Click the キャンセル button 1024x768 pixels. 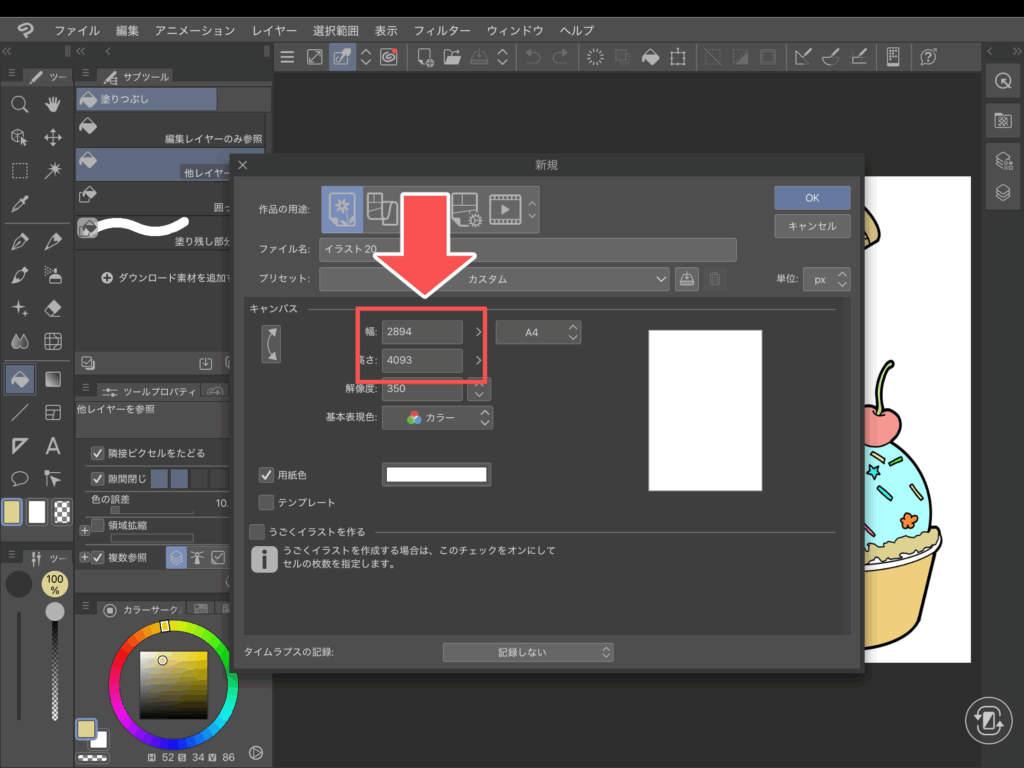pos(811,226)
